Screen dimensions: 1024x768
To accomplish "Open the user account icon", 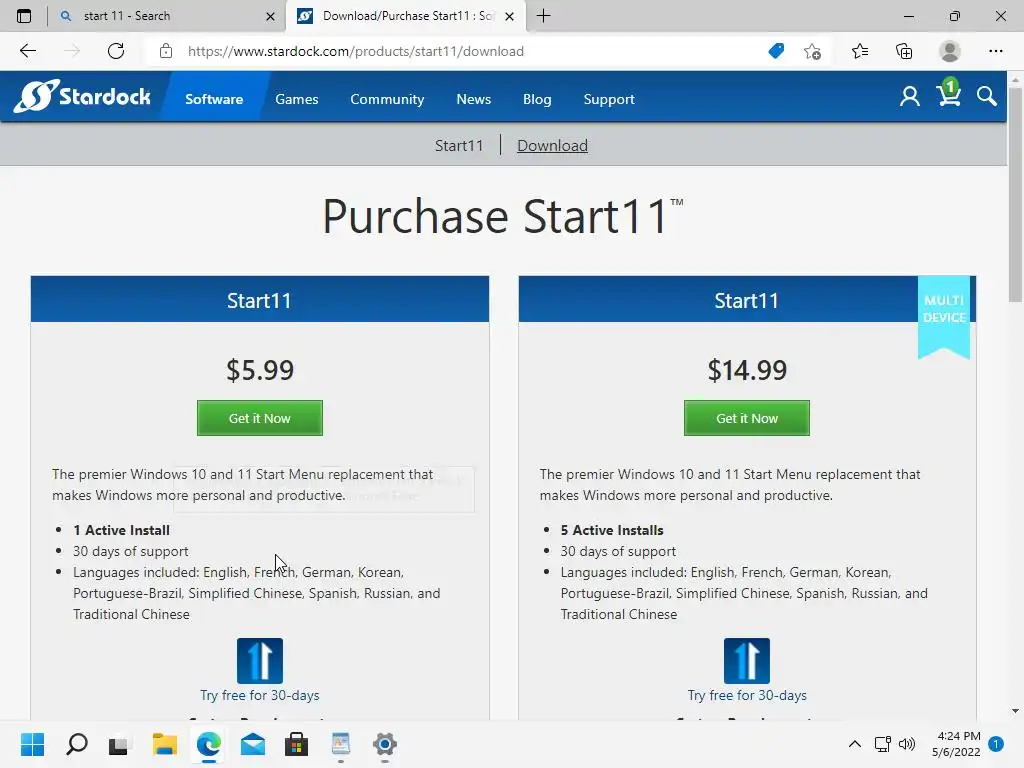I will pos(909,97).
